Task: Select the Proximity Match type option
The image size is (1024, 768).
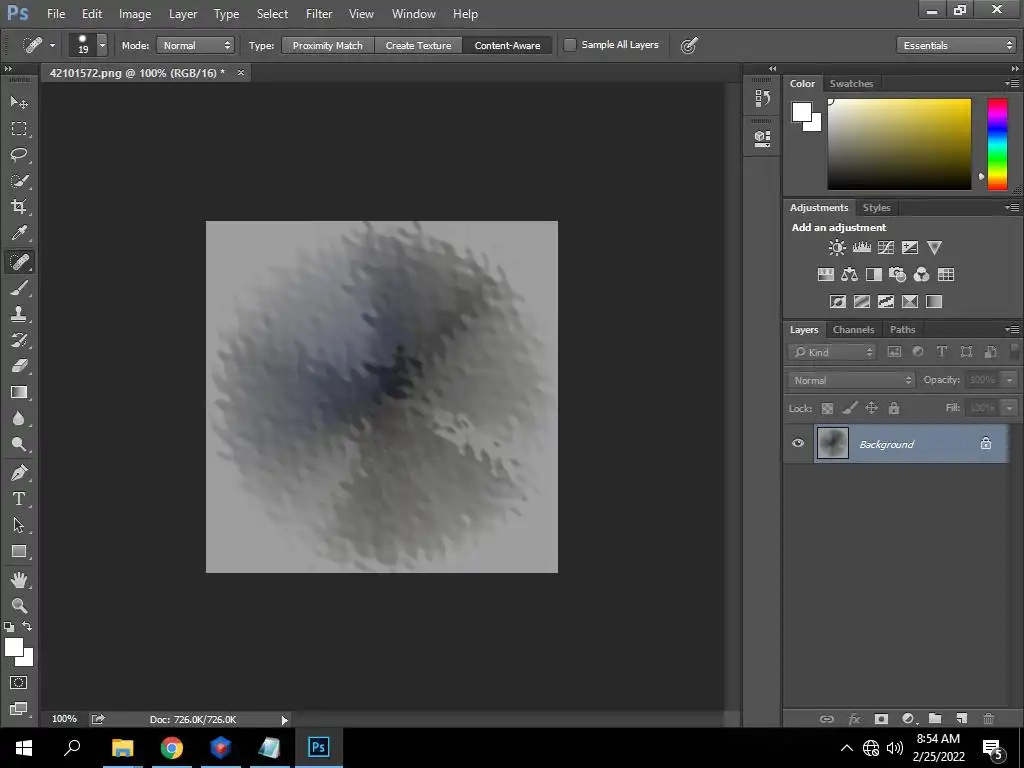Action: pos(327,45)
